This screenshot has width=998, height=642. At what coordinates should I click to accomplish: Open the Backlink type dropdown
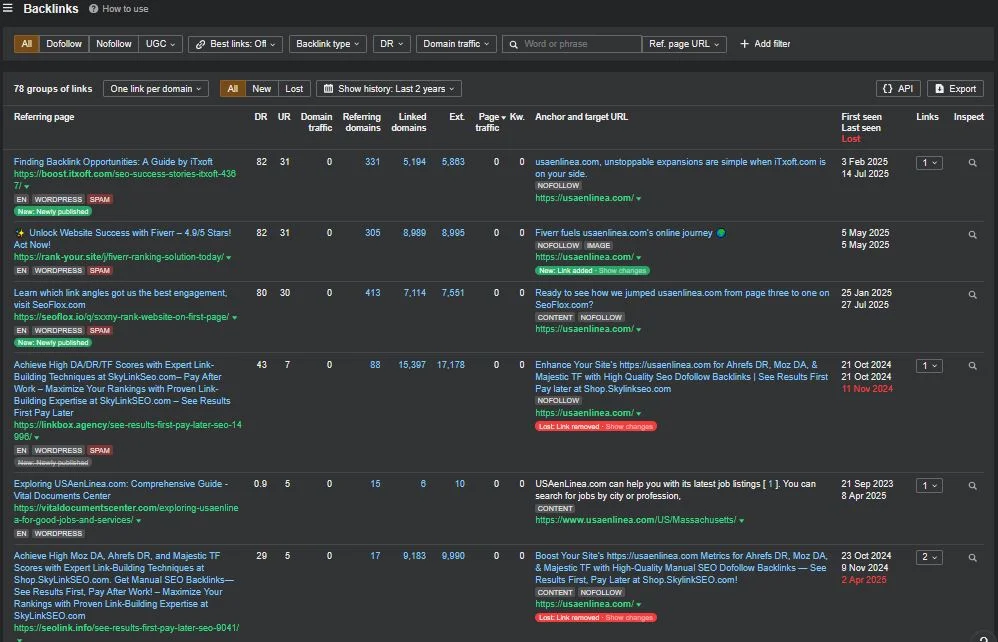point(328,44)
